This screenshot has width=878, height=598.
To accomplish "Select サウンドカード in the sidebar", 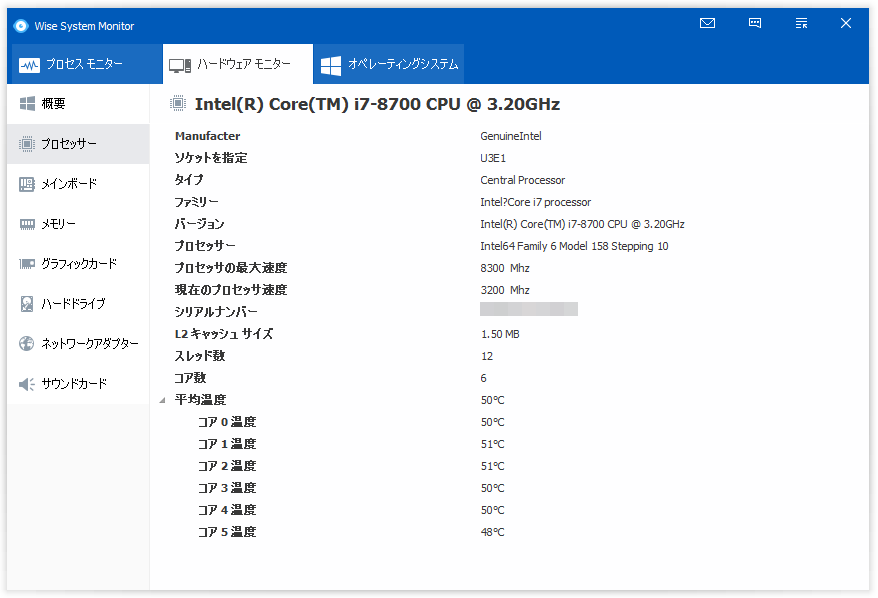I will (78, 384).
